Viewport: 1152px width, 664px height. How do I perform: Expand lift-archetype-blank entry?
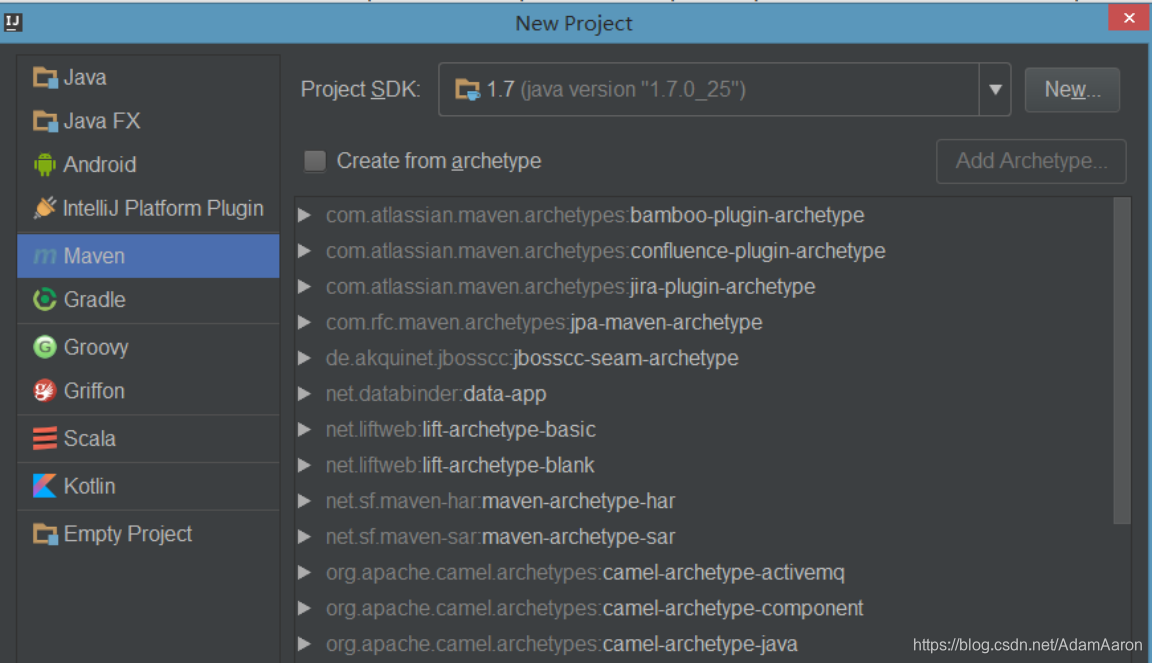[304, 465]
